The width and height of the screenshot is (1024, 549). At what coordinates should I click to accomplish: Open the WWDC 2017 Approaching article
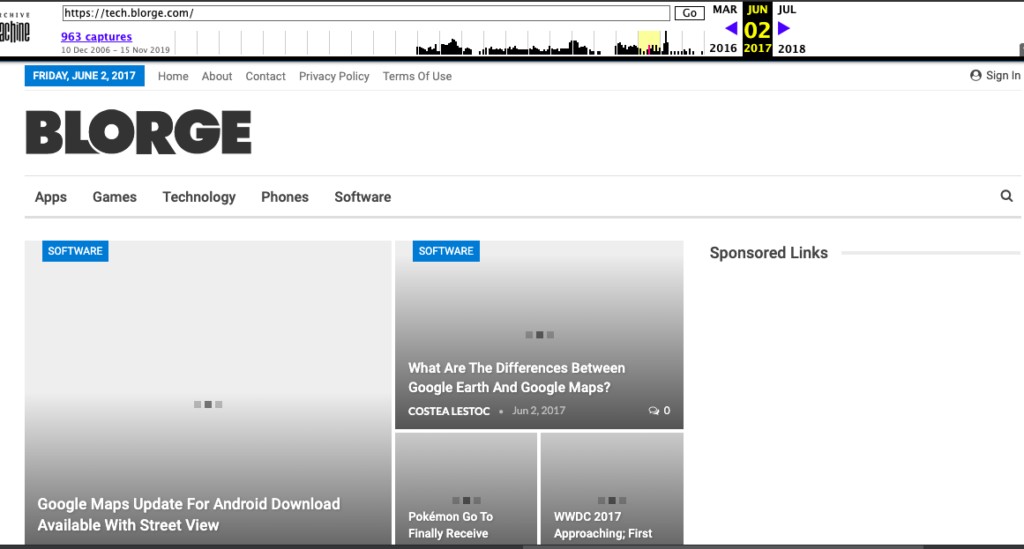603,525
